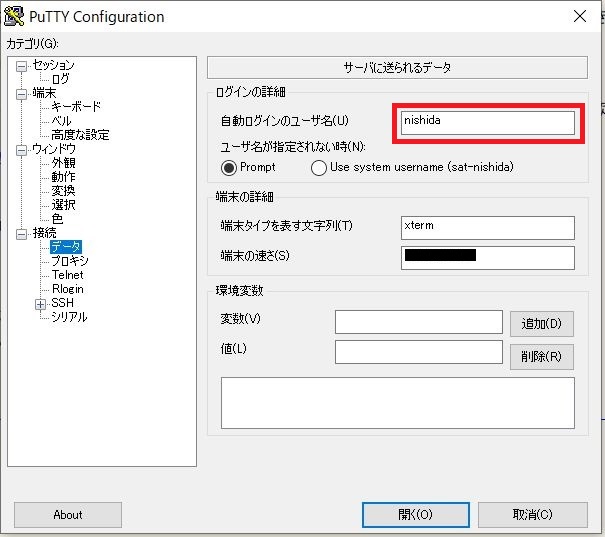Click the 変数(V) input field

click(x=419, y=322)
